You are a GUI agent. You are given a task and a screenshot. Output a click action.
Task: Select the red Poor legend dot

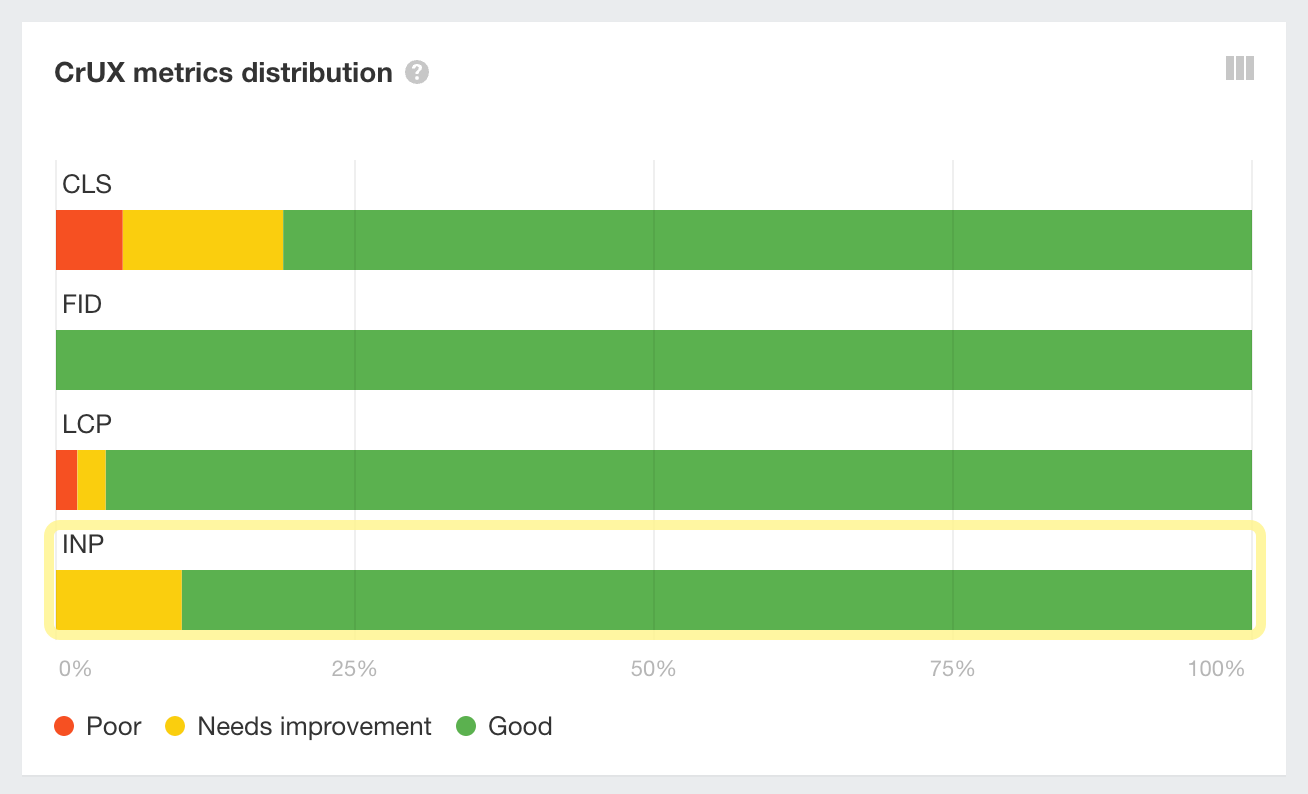tap(63, 726)
